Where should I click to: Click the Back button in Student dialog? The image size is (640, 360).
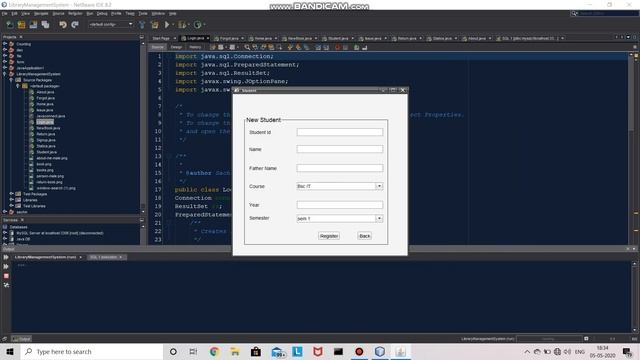click(364, 236)
